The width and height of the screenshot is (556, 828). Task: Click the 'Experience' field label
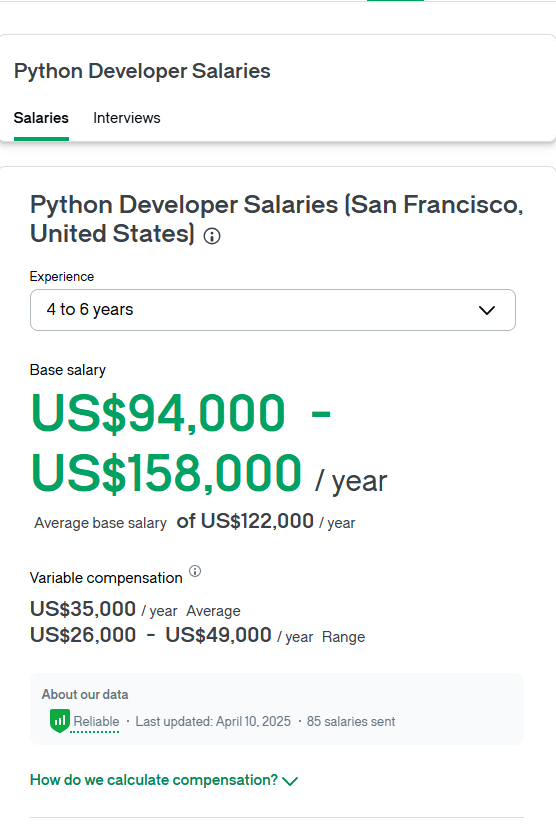click(x=62, y=277)
